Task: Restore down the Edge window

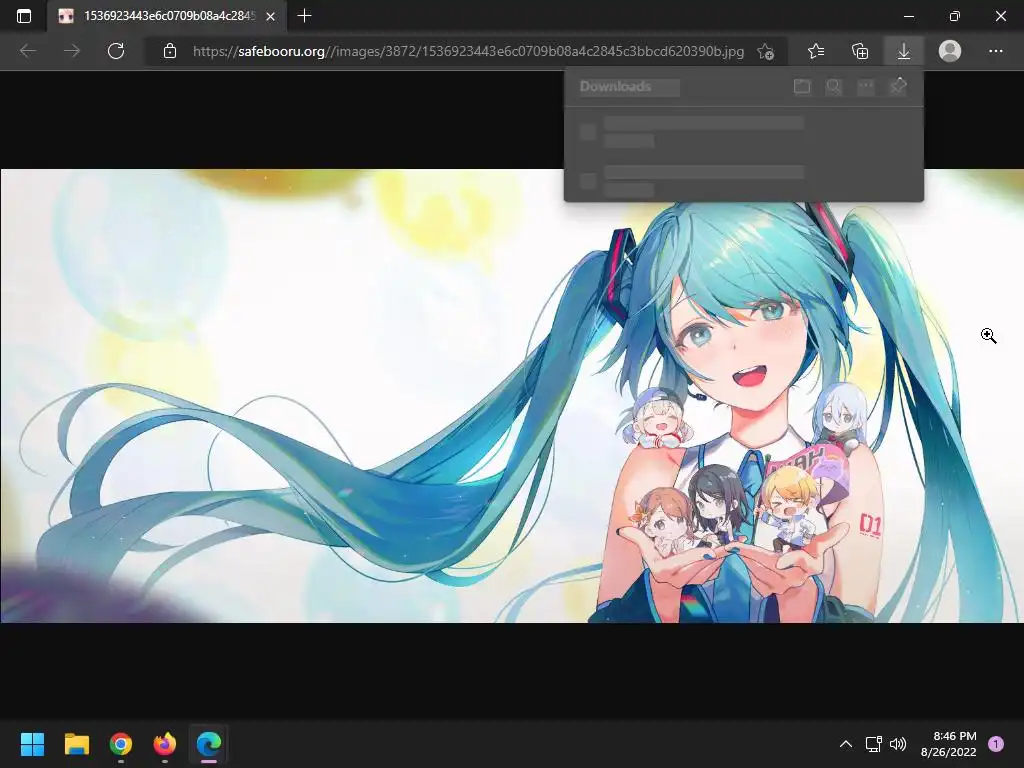Action: coord(955,16)
